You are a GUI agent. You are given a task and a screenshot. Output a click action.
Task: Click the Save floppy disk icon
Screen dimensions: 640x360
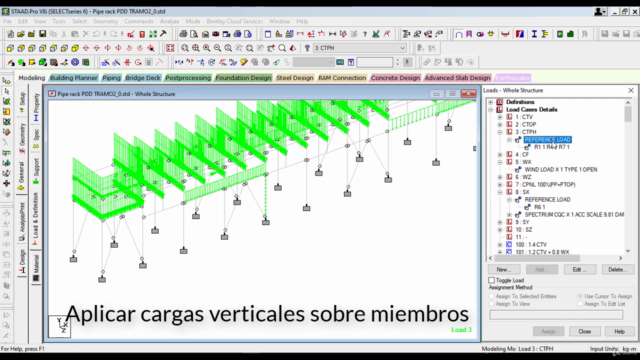[x=42, y=34]
